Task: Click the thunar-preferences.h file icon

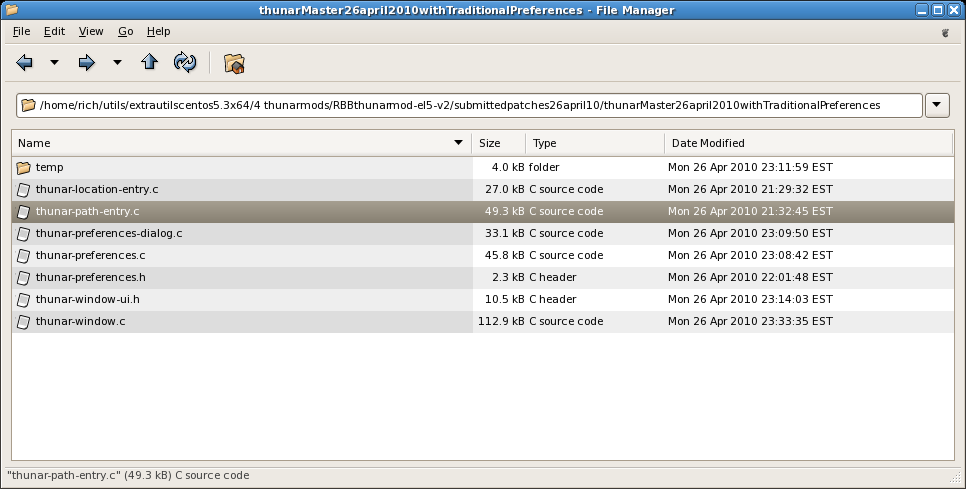Action: (24, 277)
